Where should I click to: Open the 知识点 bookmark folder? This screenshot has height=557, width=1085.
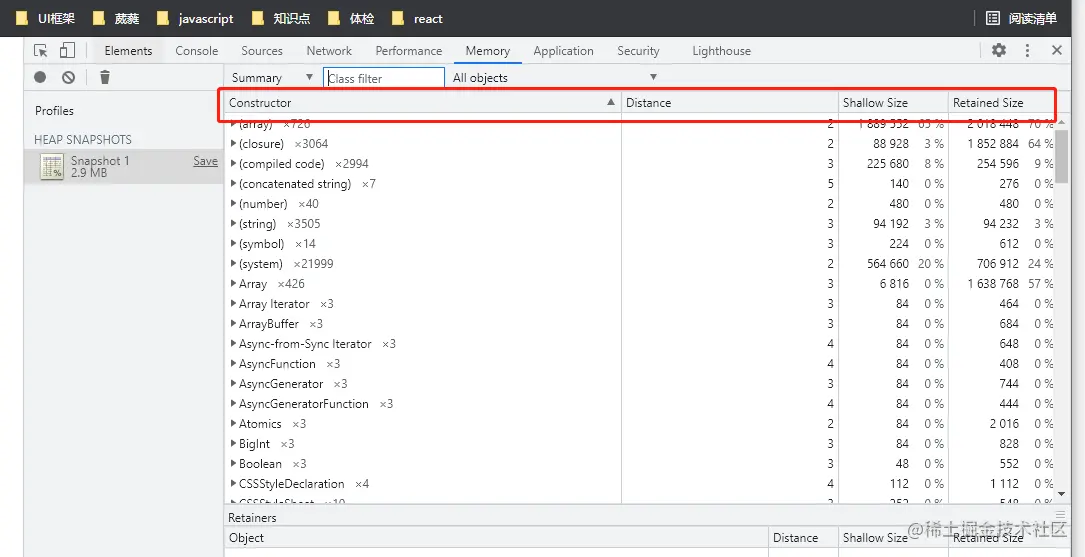pyautogui.click(x=281, y=19)
